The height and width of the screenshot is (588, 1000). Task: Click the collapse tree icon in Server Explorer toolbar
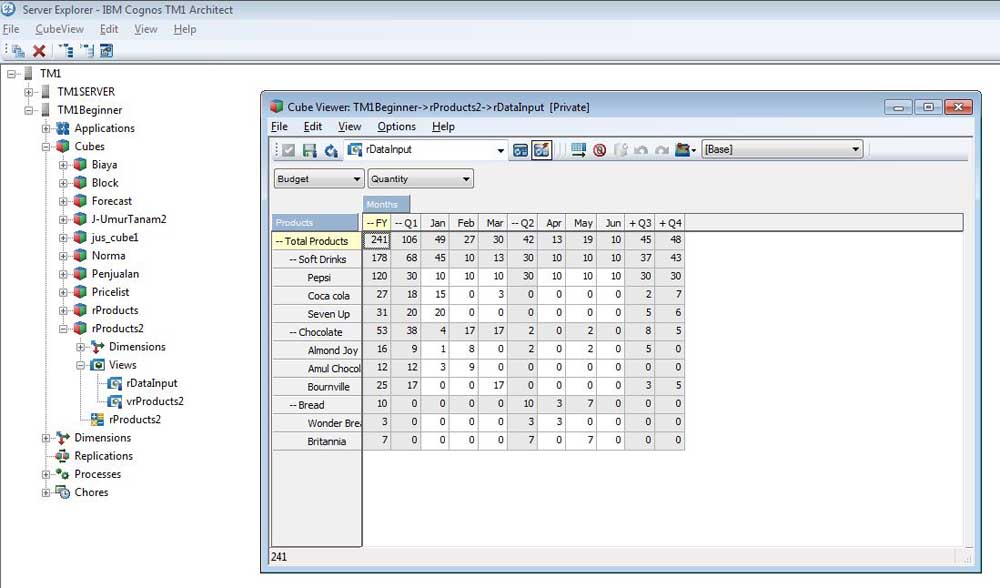(87, 51)
